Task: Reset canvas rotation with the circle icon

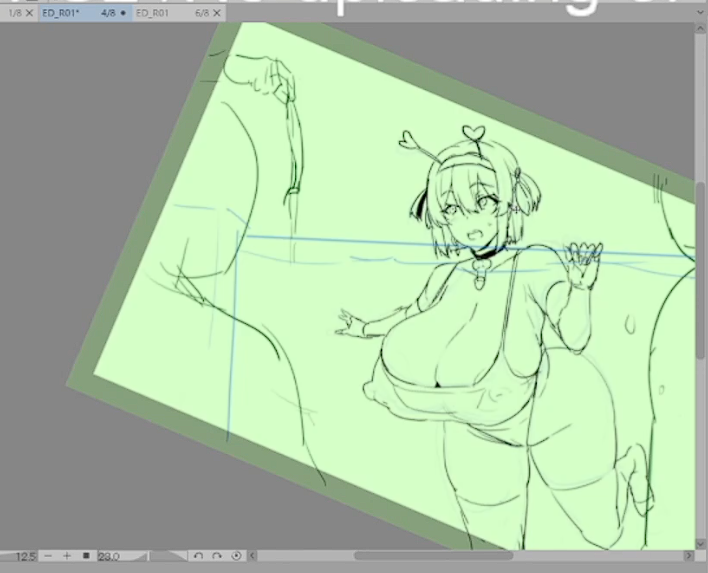Action: (x=236, y=556)
